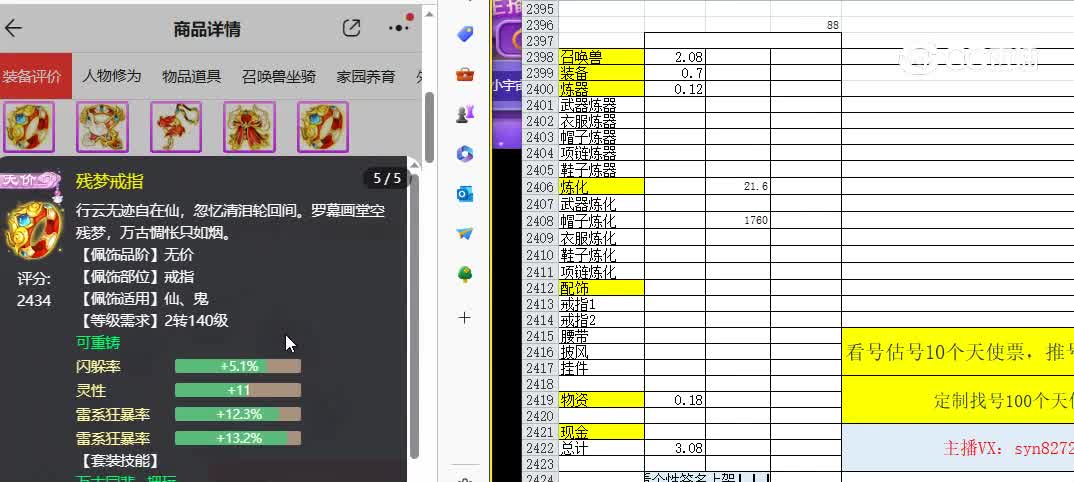Screen dimensions: 1074x482
Task: Select the cell with value 0.12
Action: click(675, 89)
